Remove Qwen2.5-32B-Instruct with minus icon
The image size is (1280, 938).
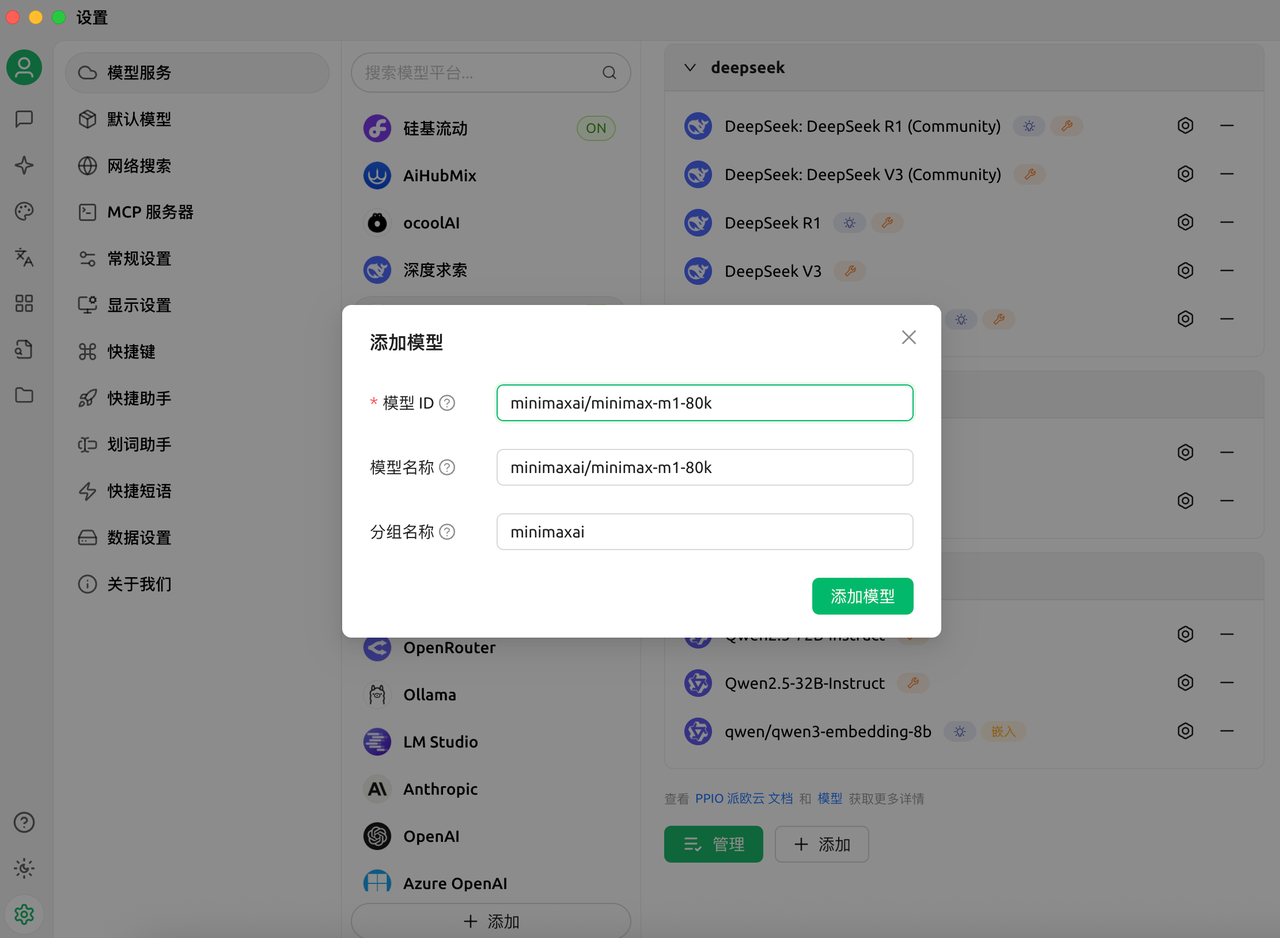(x=1227, y=683)
